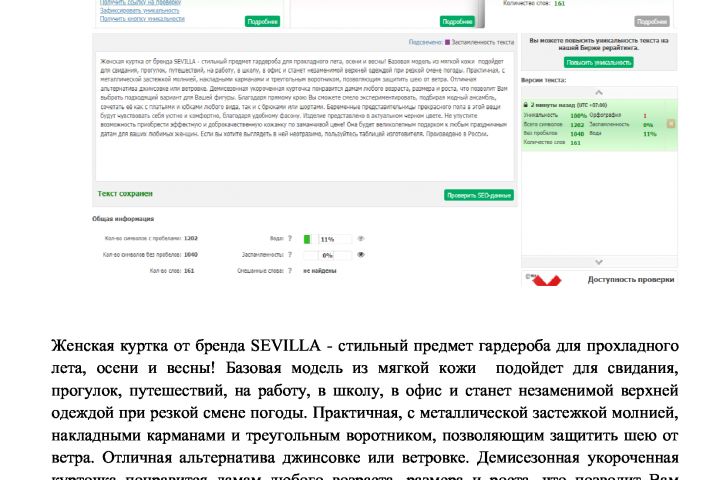Image resolution: width=720 pixels, height=480 pixels.
Task: Click the character count value '1202' under 'Общая информация'
Action: tap(191, 238)
